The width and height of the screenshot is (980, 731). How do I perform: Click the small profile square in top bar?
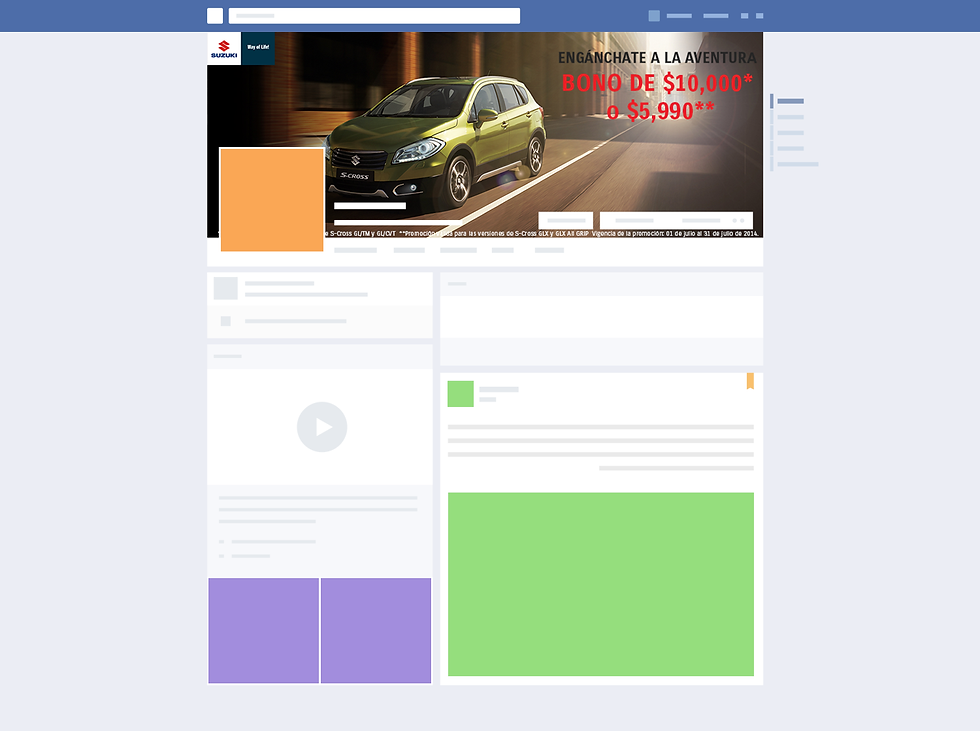[x=654, y=16]
